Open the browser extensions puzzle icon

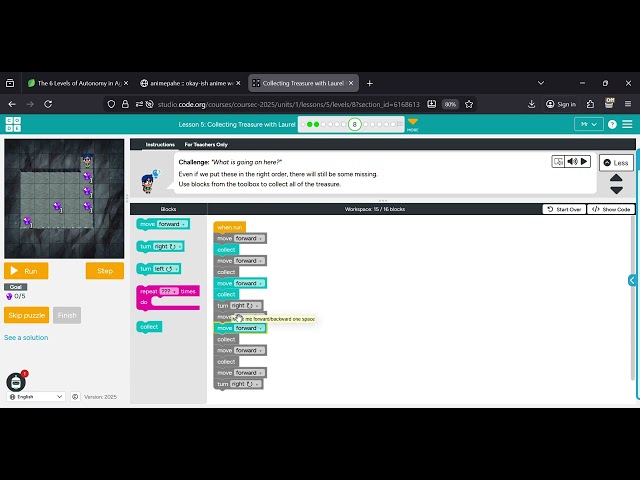click(x=590, y=104)
